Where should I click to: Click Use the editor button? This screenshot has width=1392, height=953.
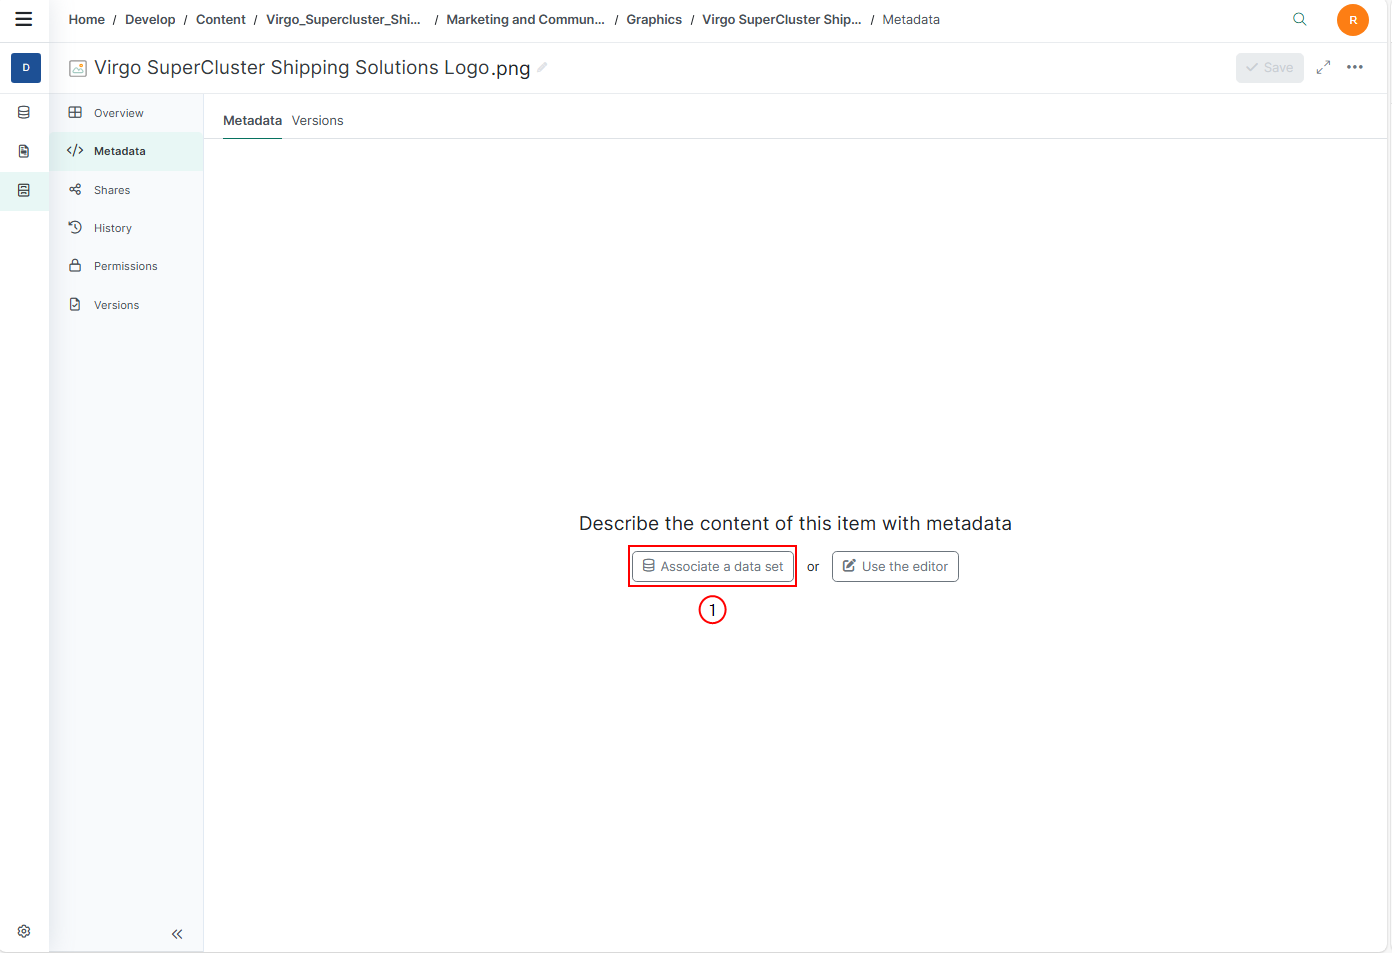895,567
